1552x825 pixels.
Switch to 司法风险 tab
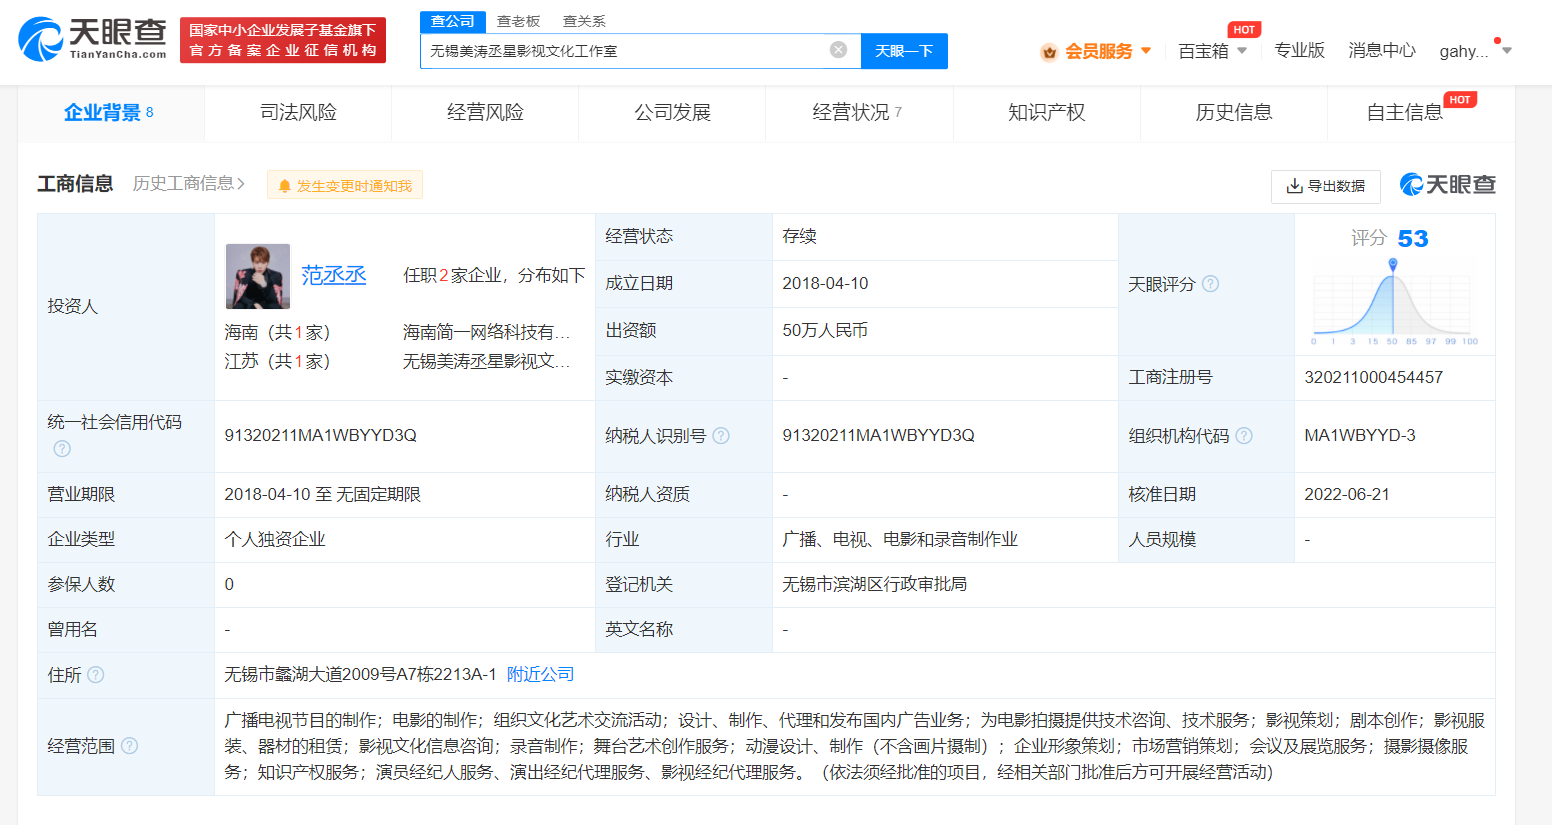(x=298, y=113)
